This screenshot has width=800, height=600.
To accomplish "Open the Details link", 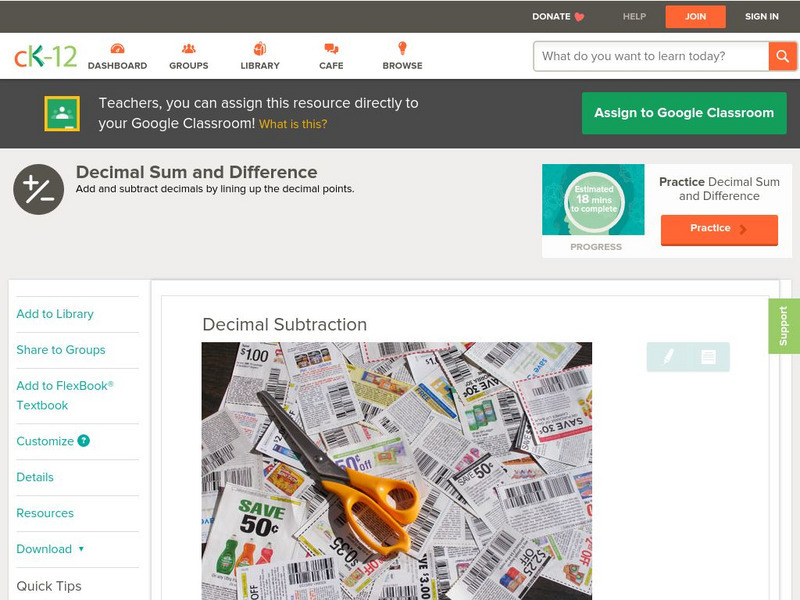I will 35,477.
